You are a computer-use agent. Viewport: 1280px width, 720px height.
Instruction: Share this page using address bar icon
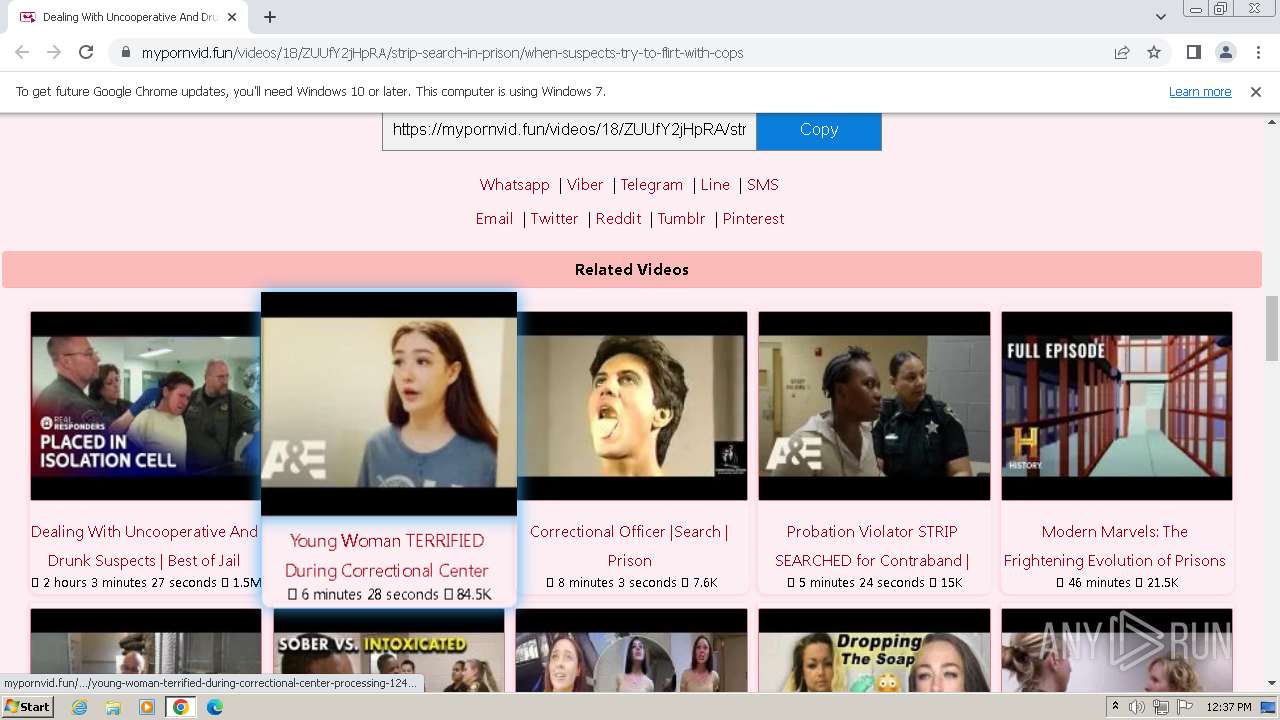click(x=1122, y=53)
